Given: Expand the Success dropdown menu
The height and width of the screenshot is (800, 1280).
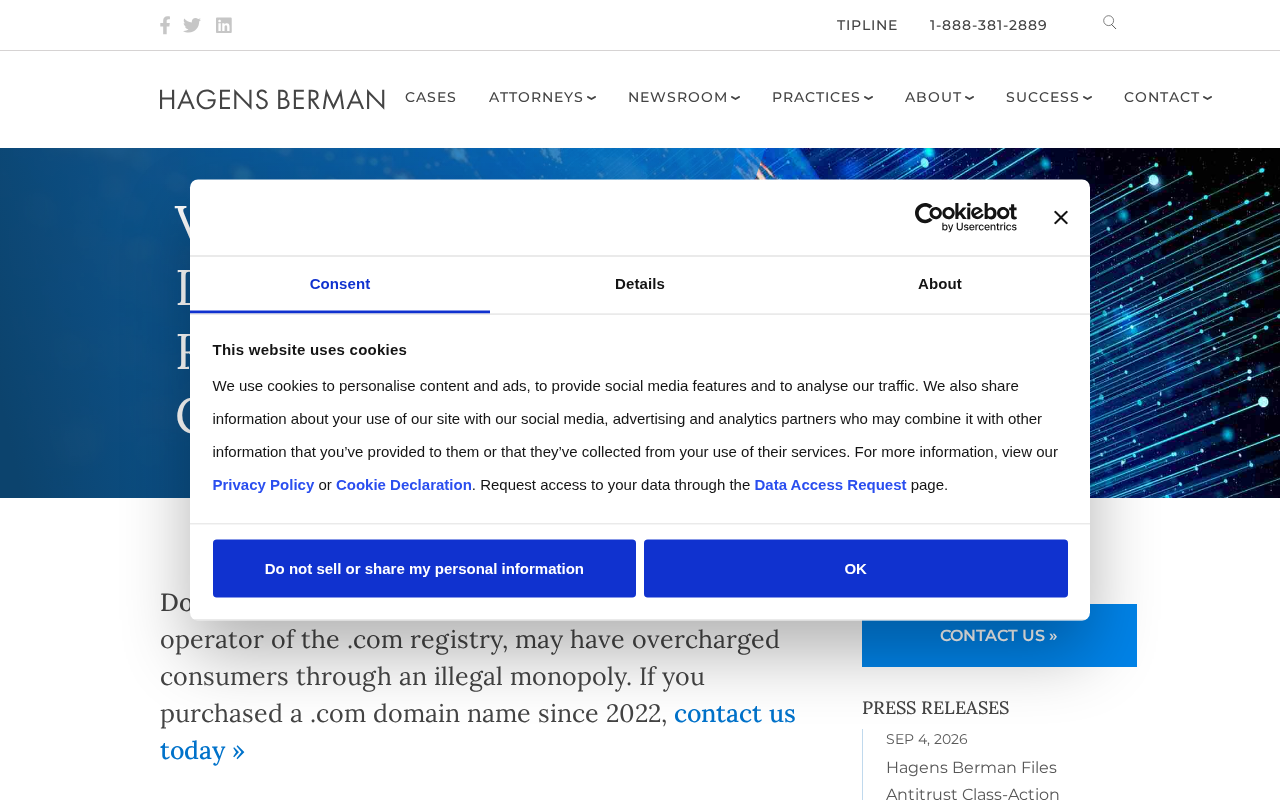Looking at the screenshot, I should click(x=1049, y=98).
